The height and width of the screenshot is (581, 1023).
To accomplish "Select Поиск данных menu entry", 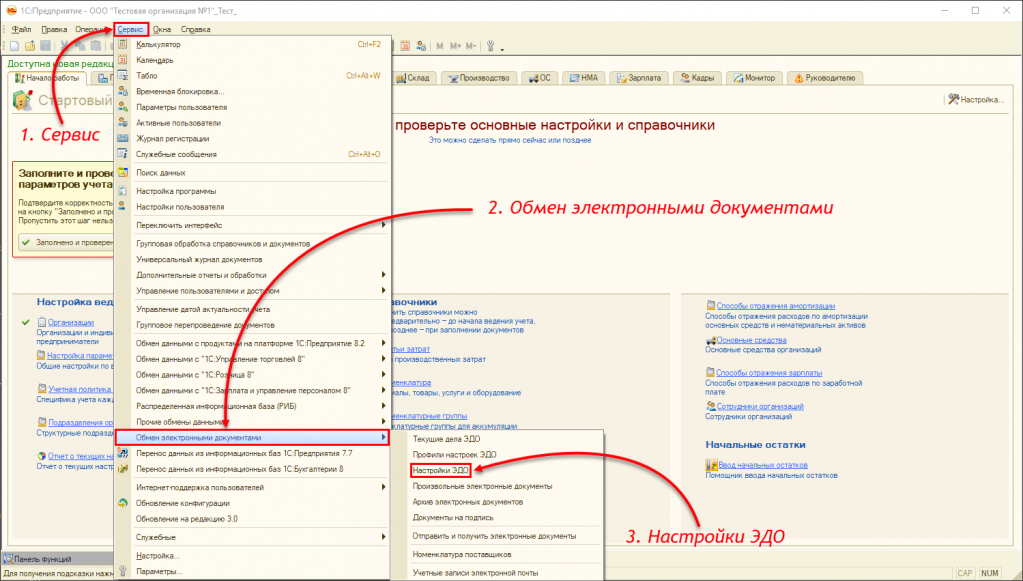I will [x=253, y=173].
